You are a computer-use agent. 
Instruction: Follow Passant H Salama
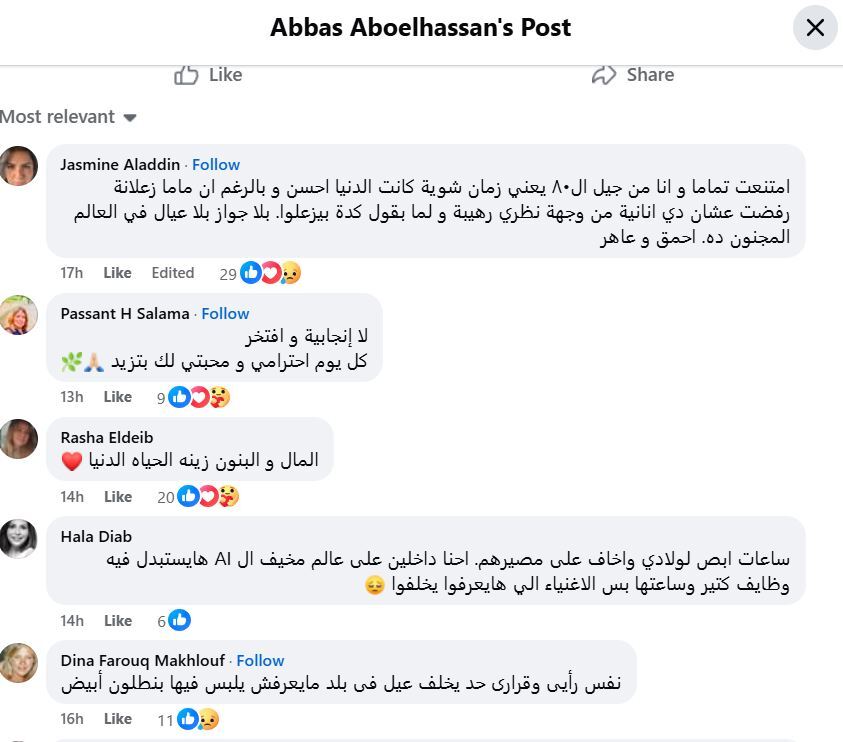(225, 313)
